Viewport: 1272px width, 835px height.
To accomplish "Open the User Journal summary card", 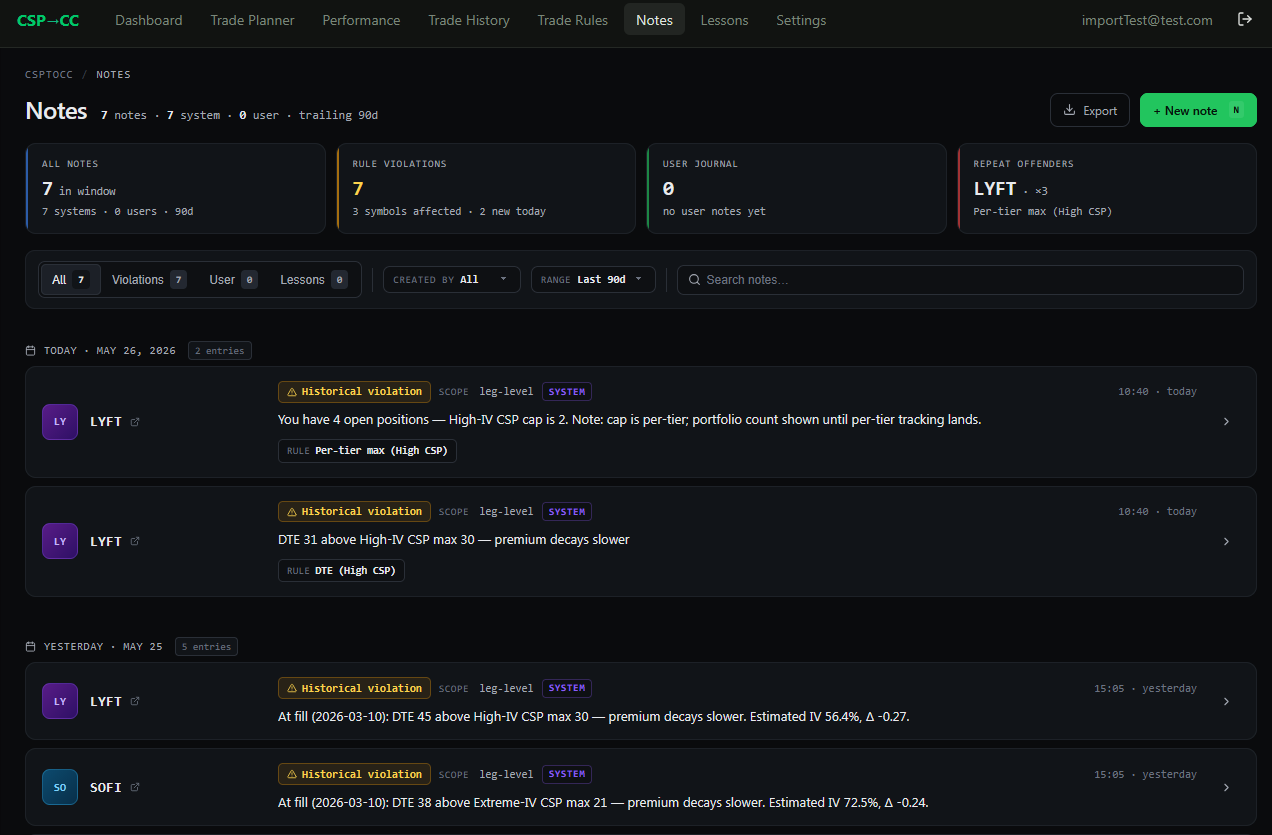I will 796,188.
